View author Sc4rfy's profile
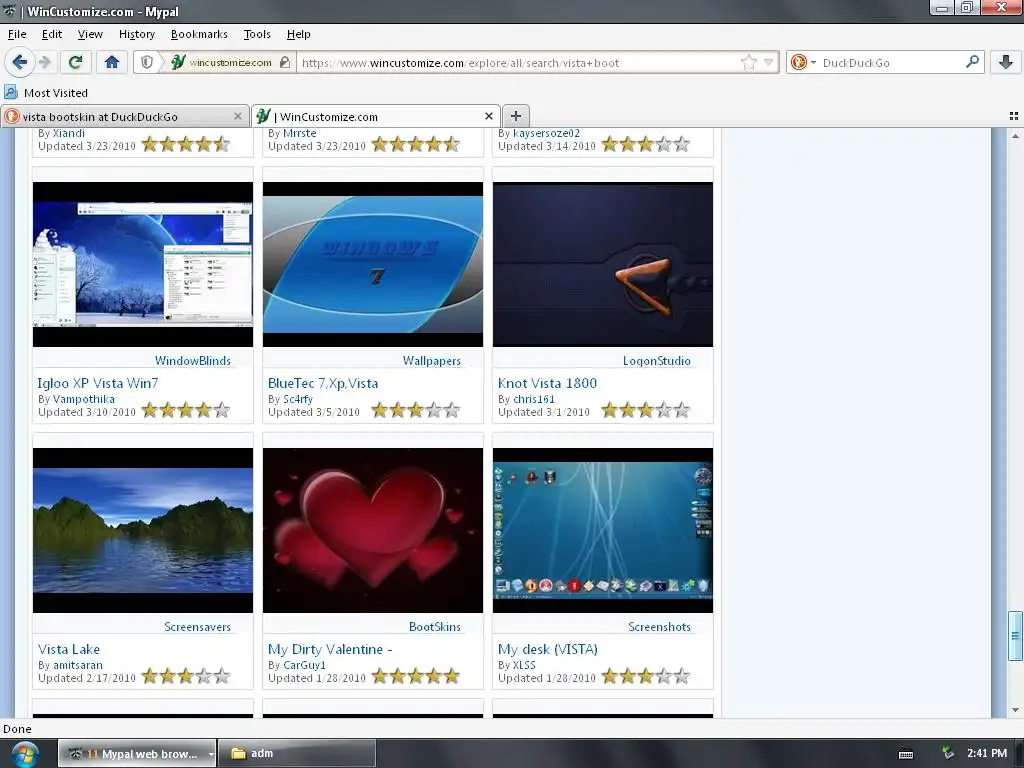This screenshot has width=1024, height=768. [x=297, y=399]
